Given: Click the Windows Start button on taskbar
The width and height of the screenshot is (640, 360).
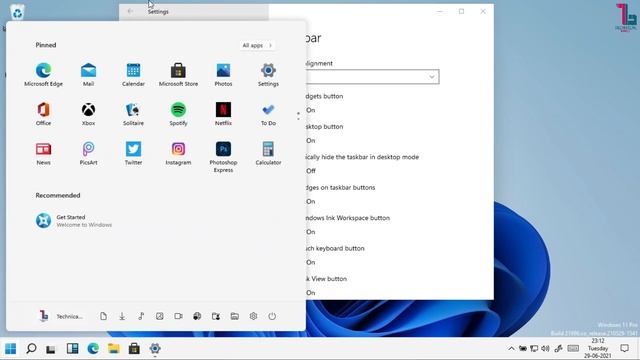Looking at the screenshot, I should click(x=11, y=349).
